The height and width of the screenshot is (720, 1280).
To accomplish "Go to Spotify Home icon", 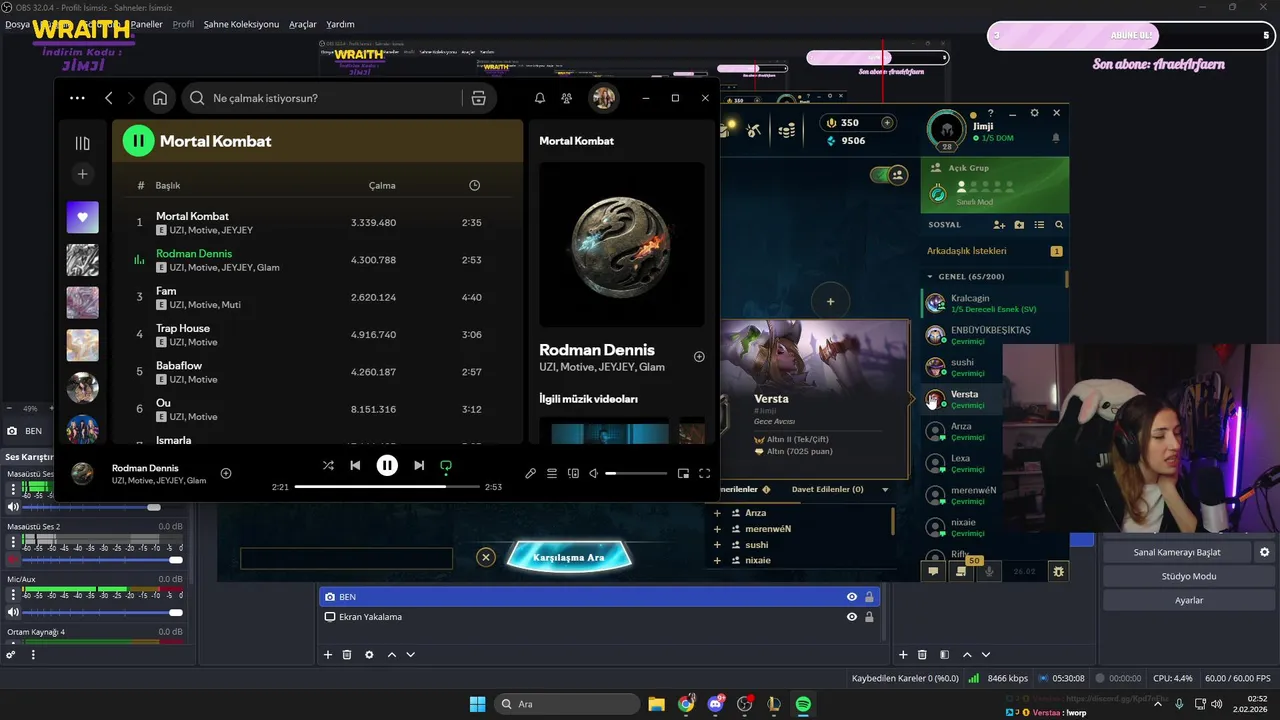I will pyautogui.click(x=160, y=98).
